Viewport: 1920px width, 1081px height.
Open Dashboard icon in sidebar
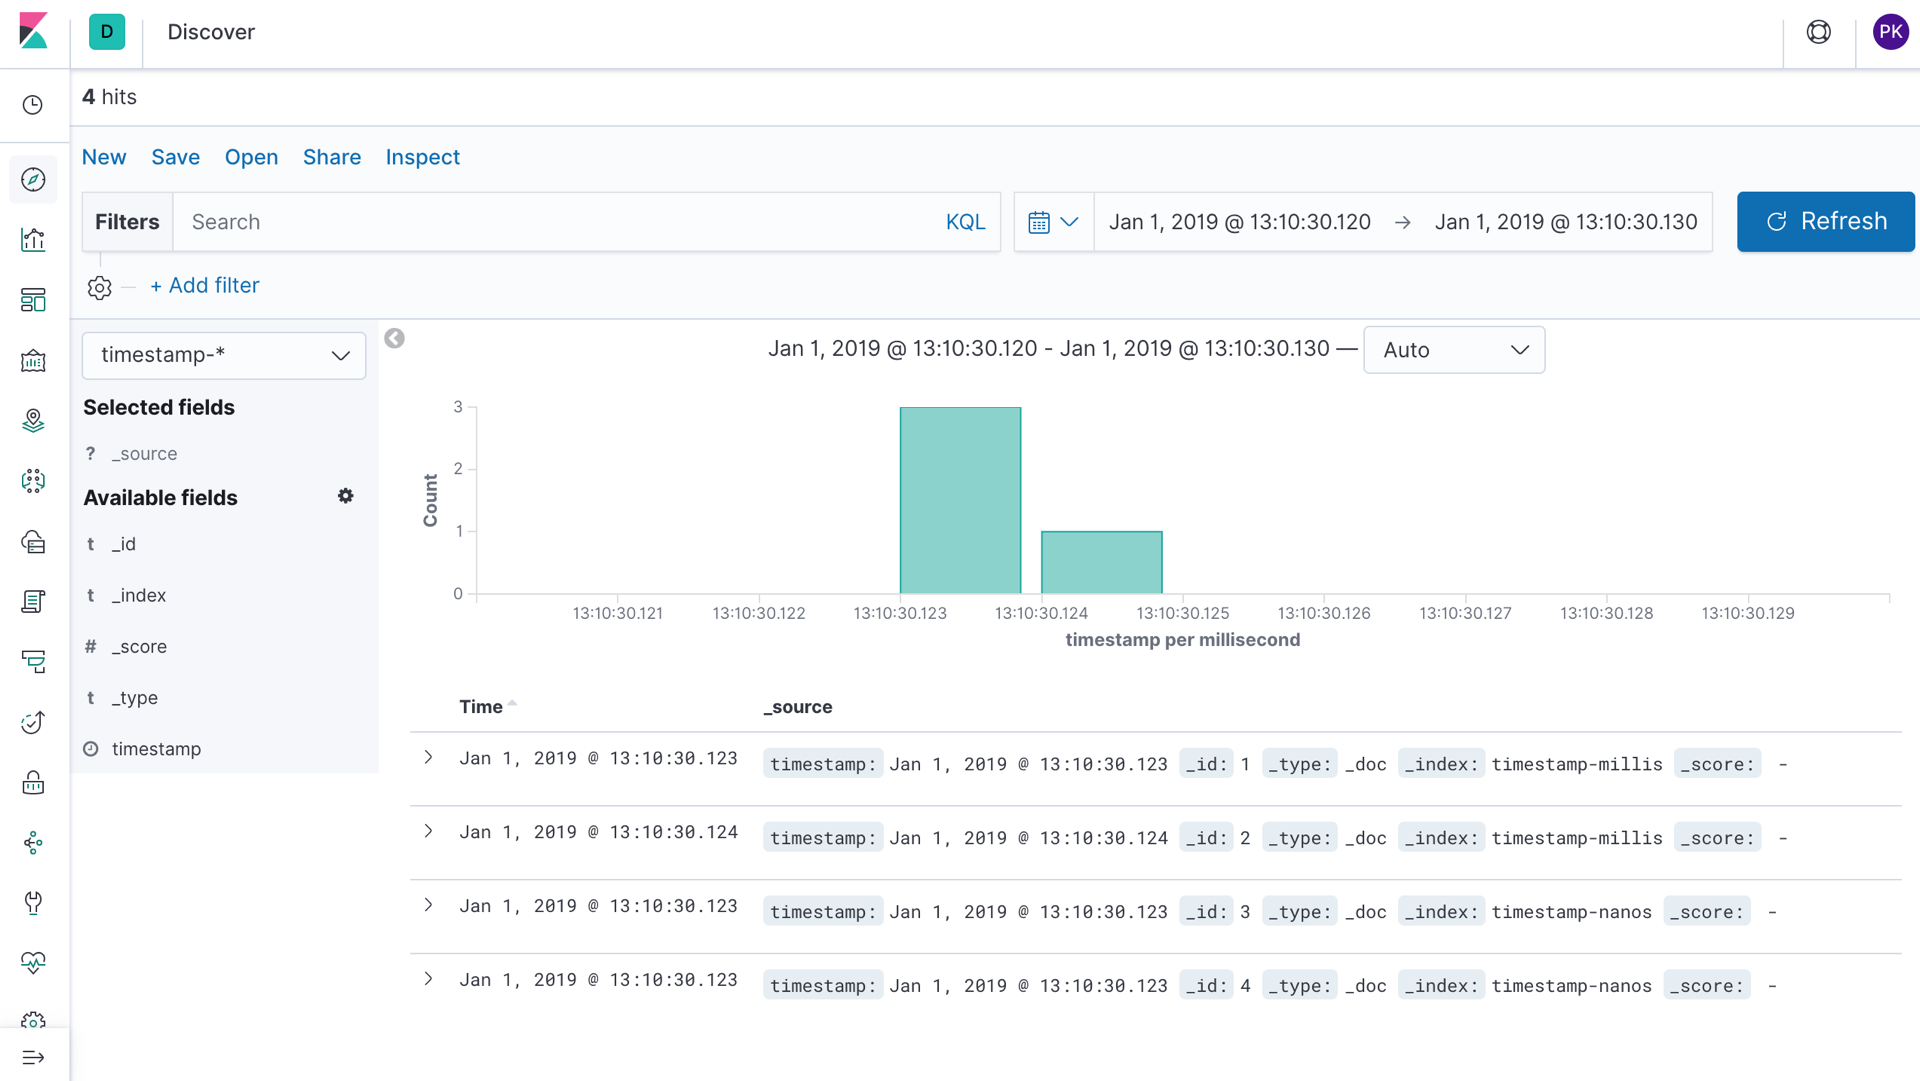point(33,300)
